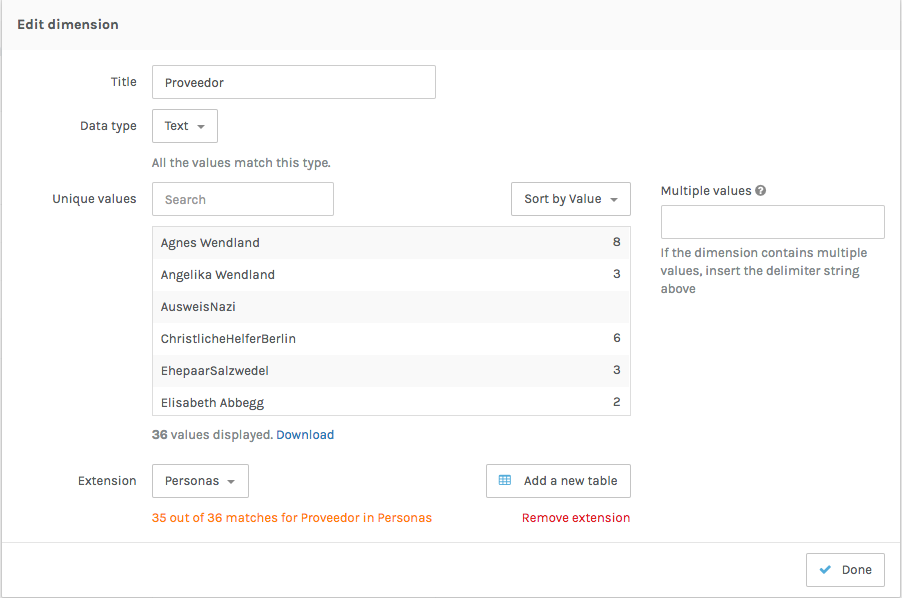The image size is (902, 598).
Task: Focus the unique values Search box
Action: [242, 199]
